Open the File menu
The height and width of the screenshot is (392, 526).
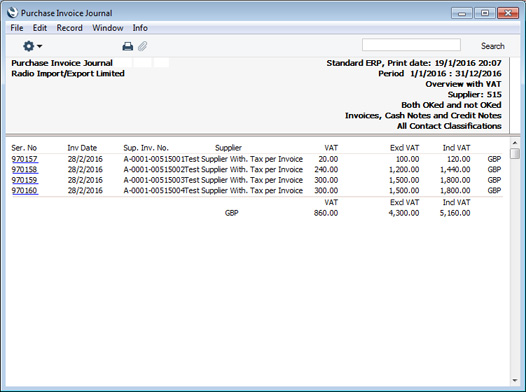17,28
